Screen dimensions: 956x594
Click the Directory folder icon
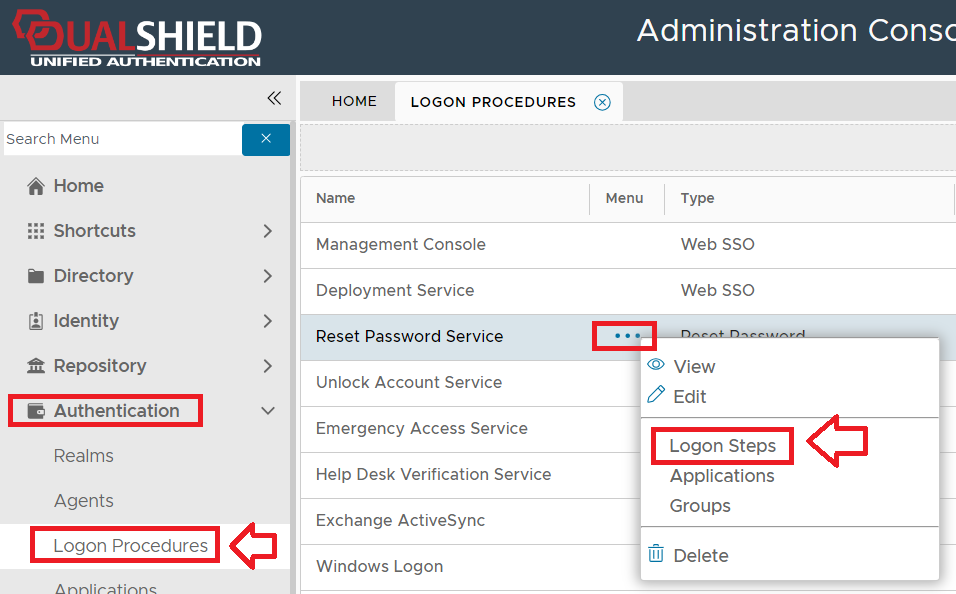[36, 276]
